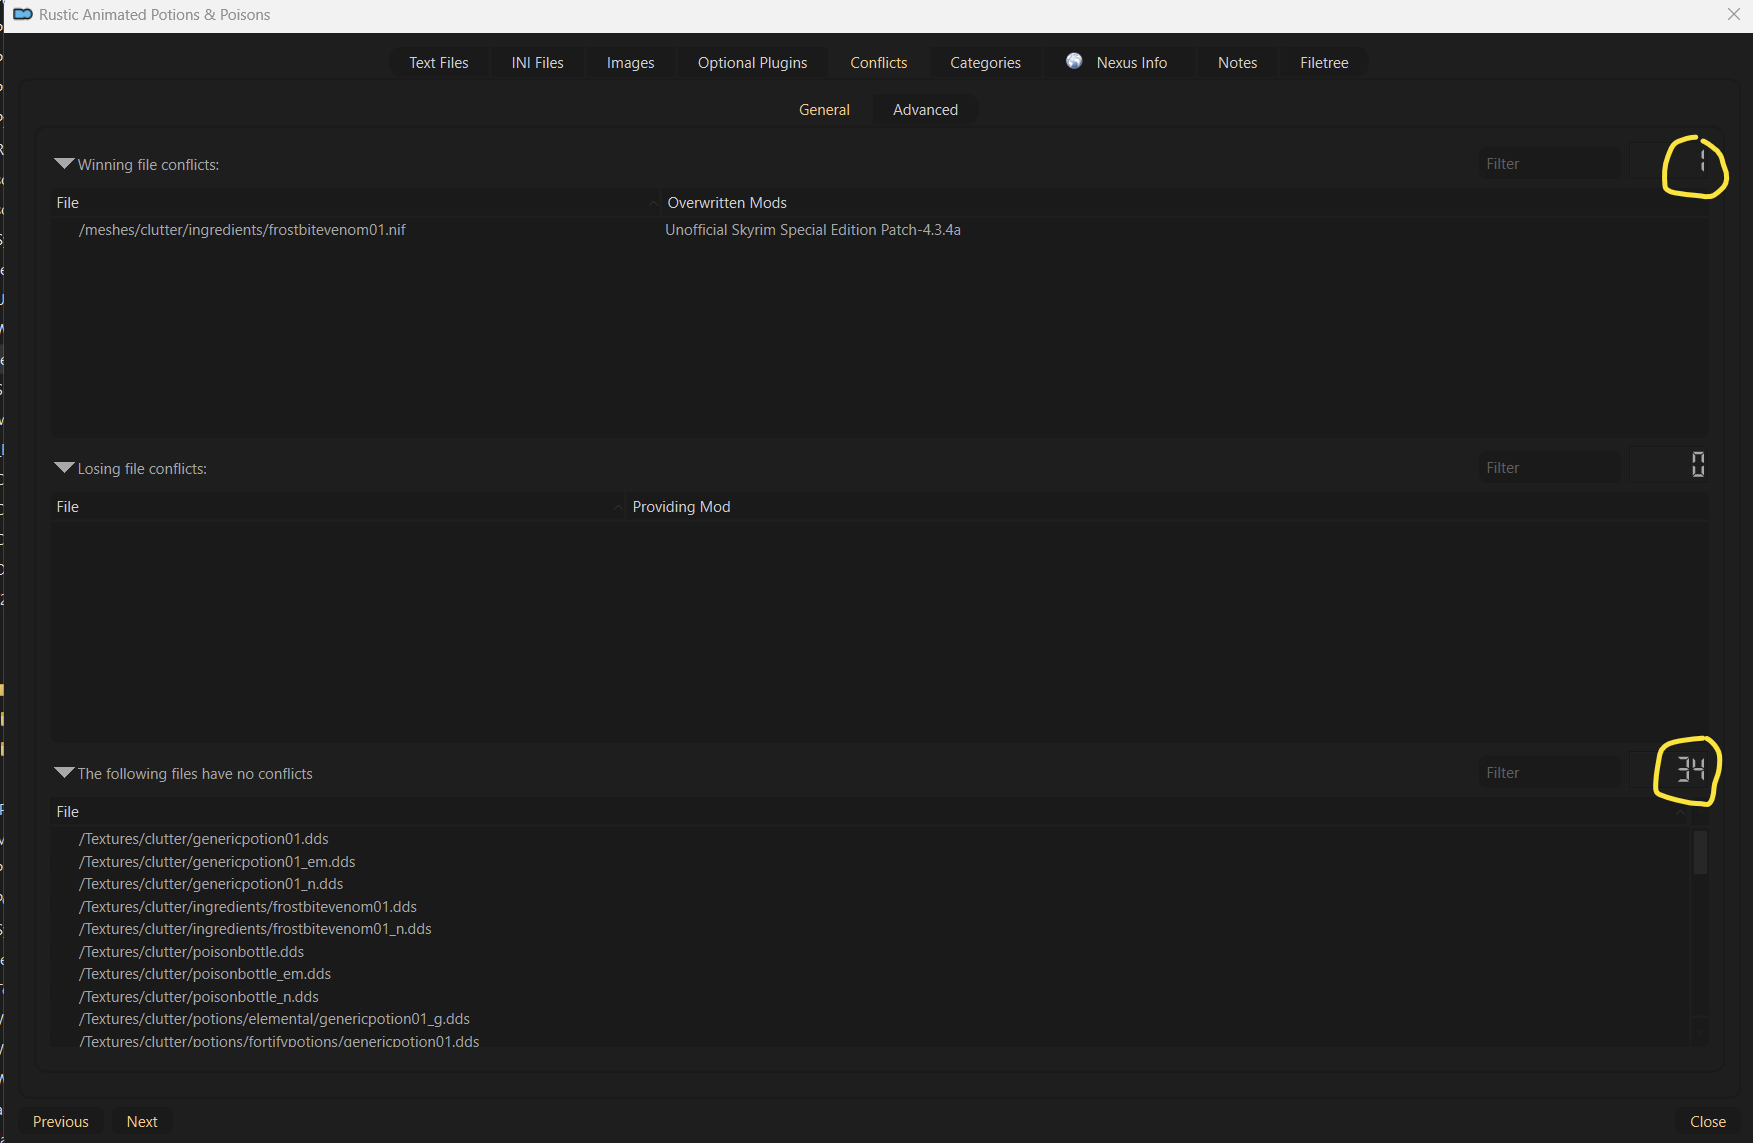Open the Text Files tab
Viewport: 1753px width, 1143px height.
pos(438,63)
